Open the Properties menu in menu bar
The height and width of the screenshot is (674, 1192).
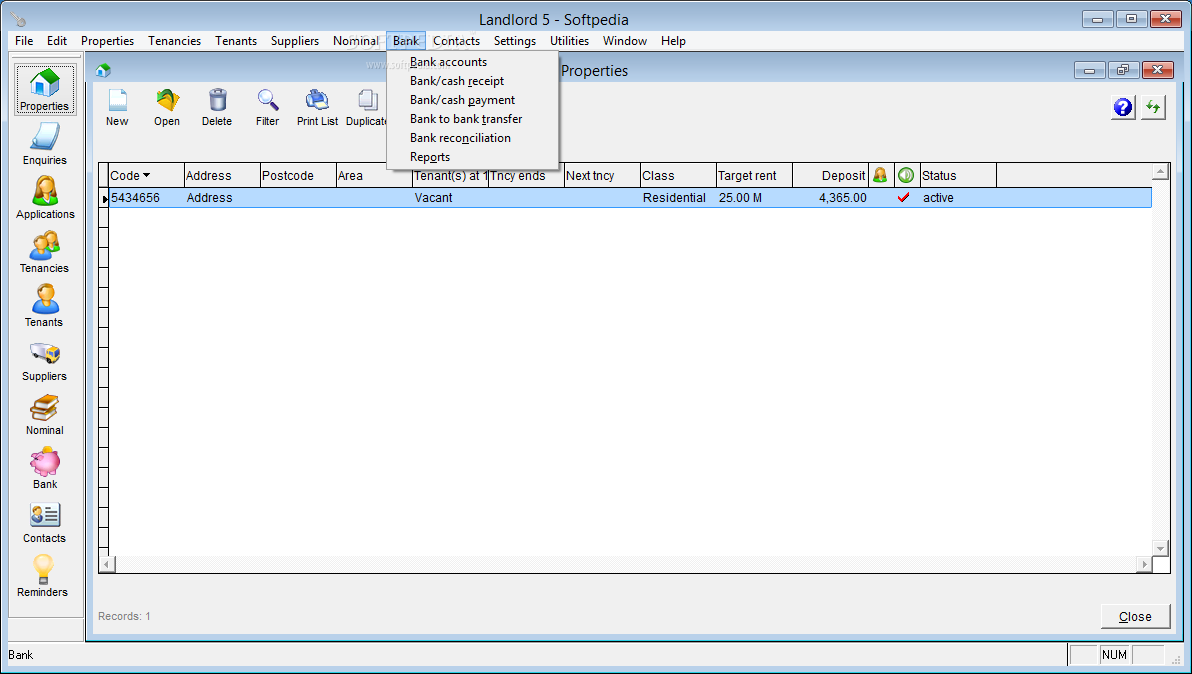pyautogui.click(x=107, y=41)
